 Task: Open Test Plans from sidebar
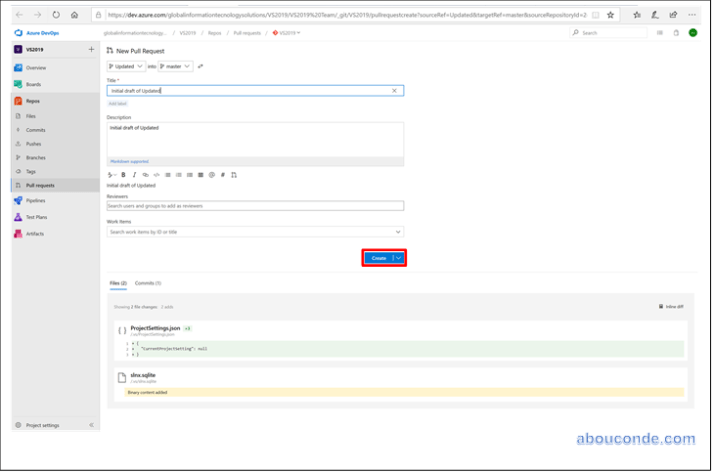tap(36, 217)
